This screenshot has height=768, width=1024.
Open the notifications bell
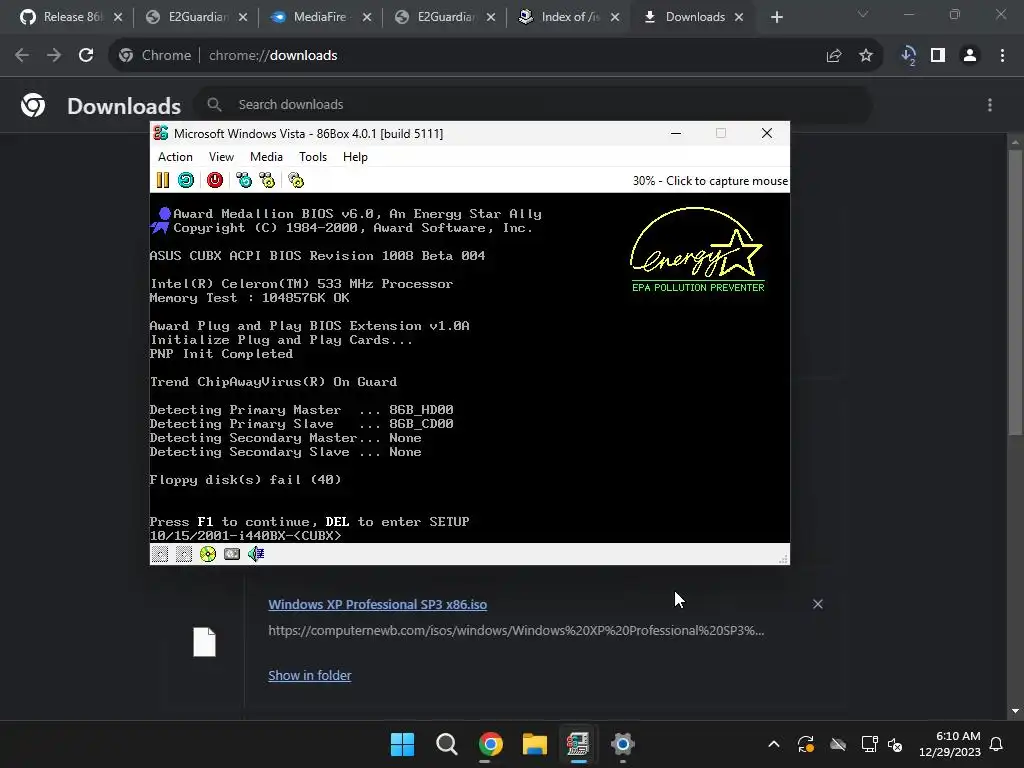point(997,744)
